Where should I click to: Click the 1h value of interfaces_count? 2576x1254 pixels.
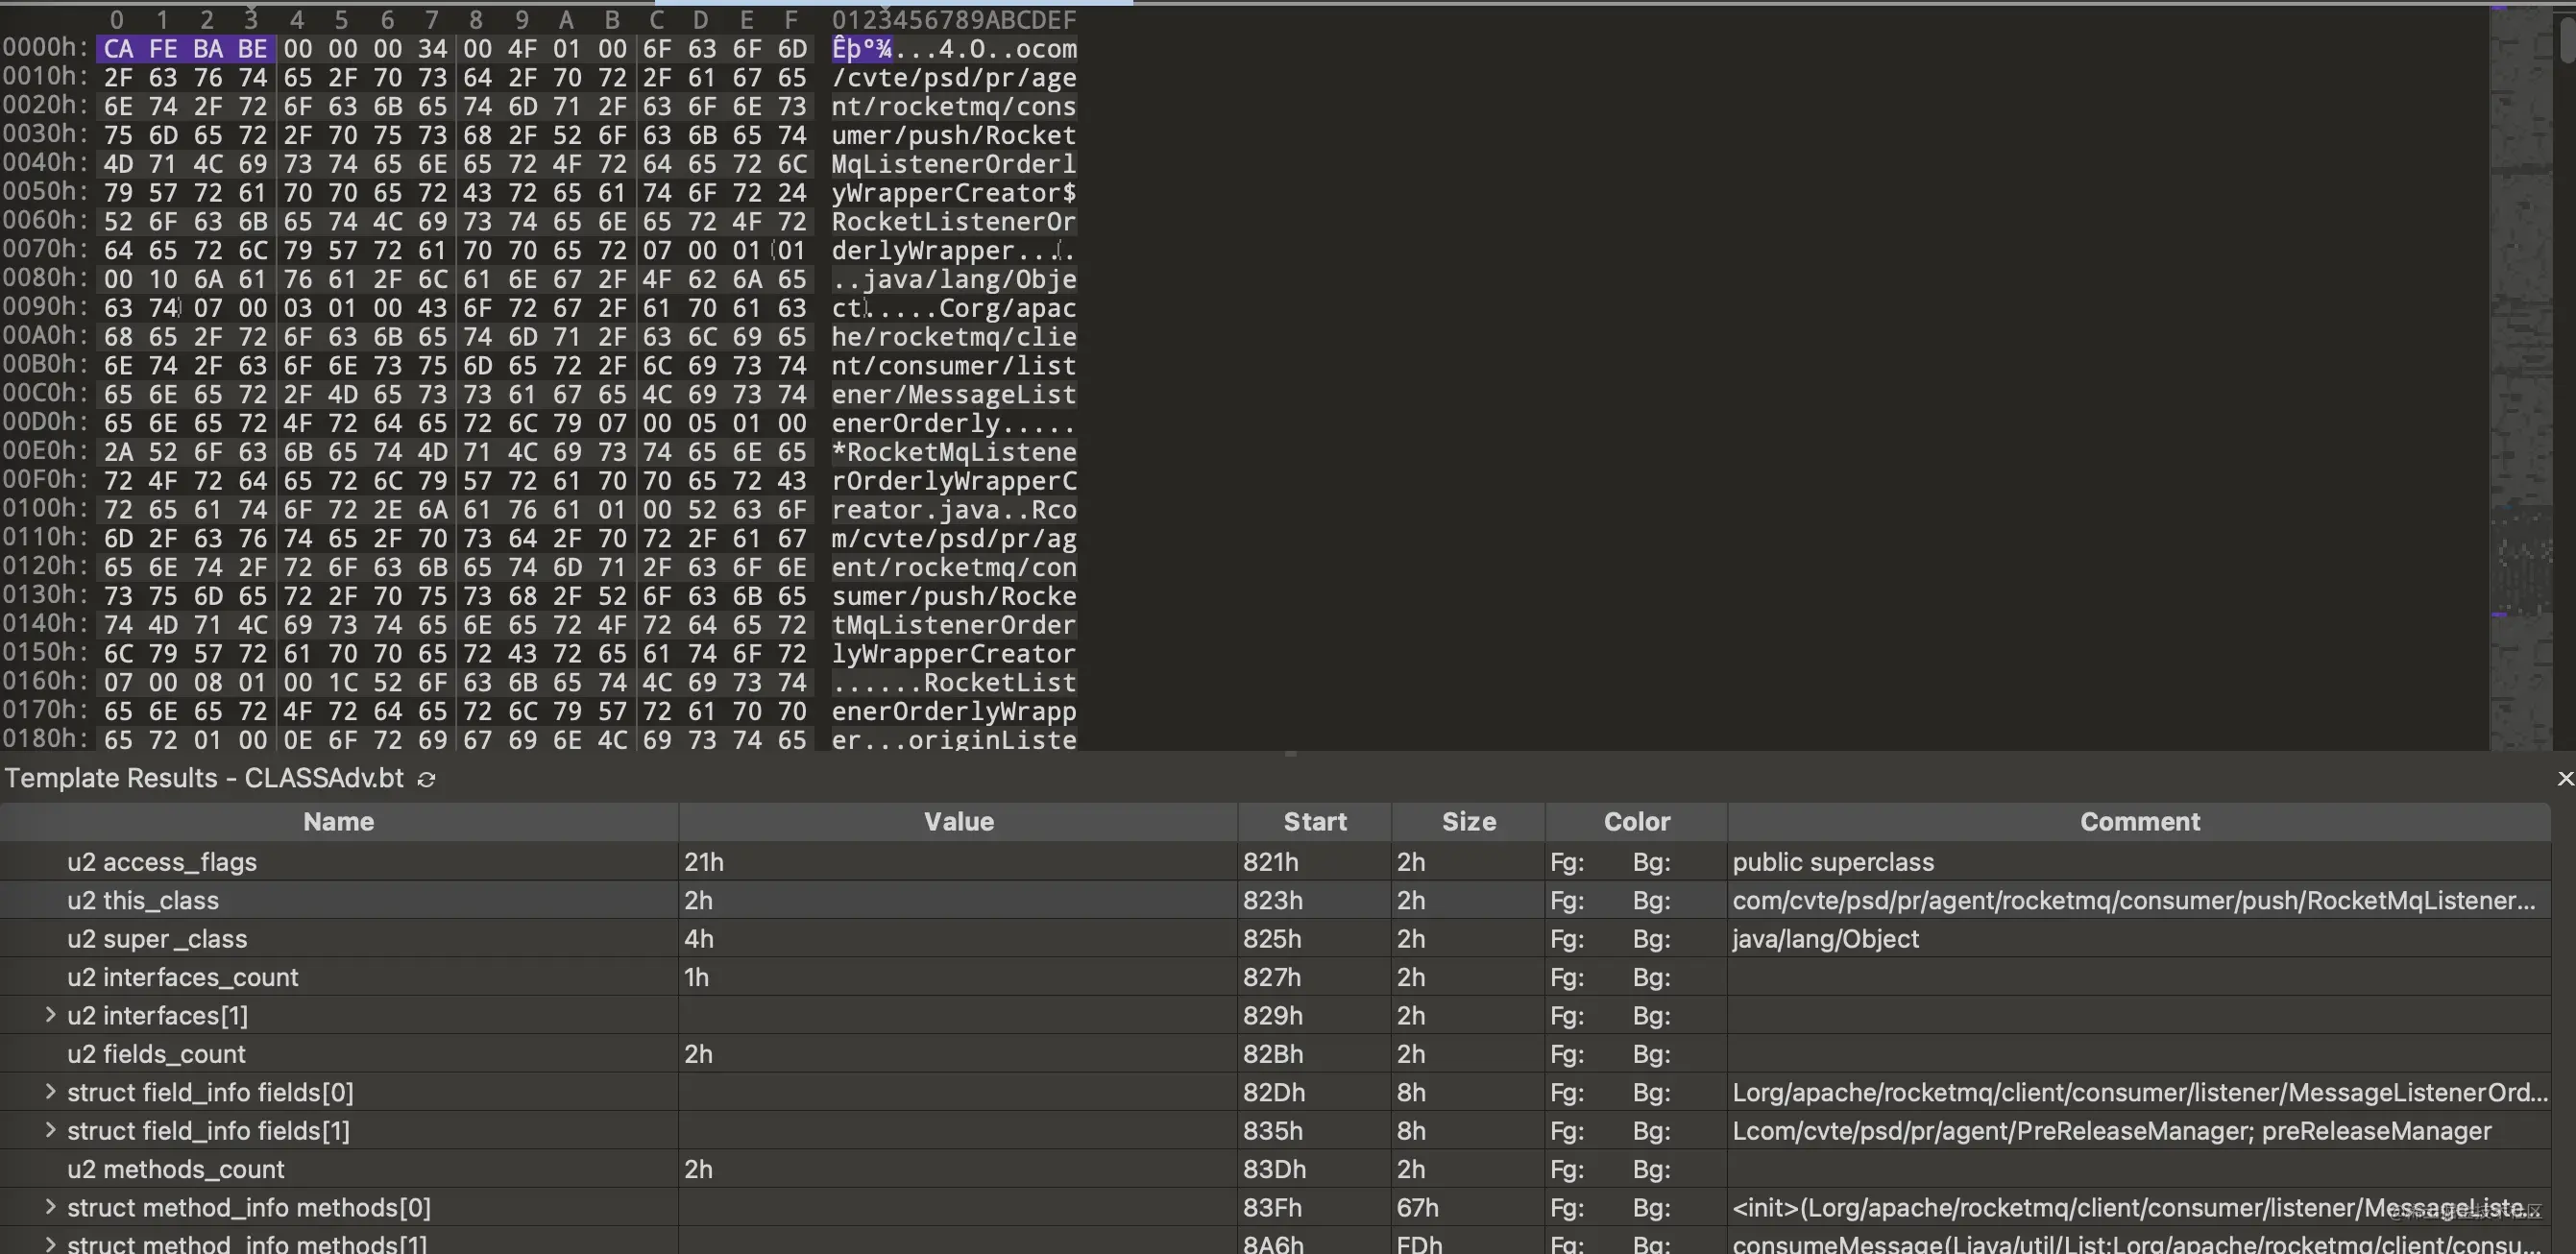tap(696, 977)
